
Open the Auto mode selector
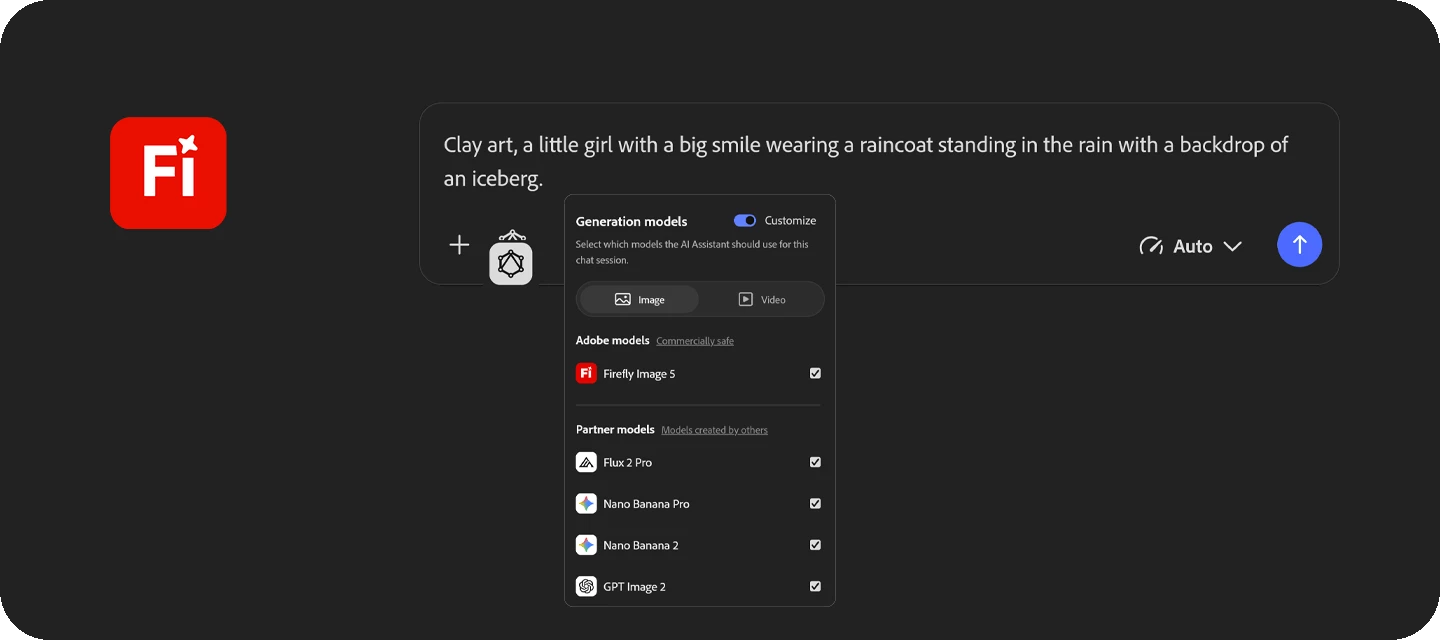coord(1191,246)
